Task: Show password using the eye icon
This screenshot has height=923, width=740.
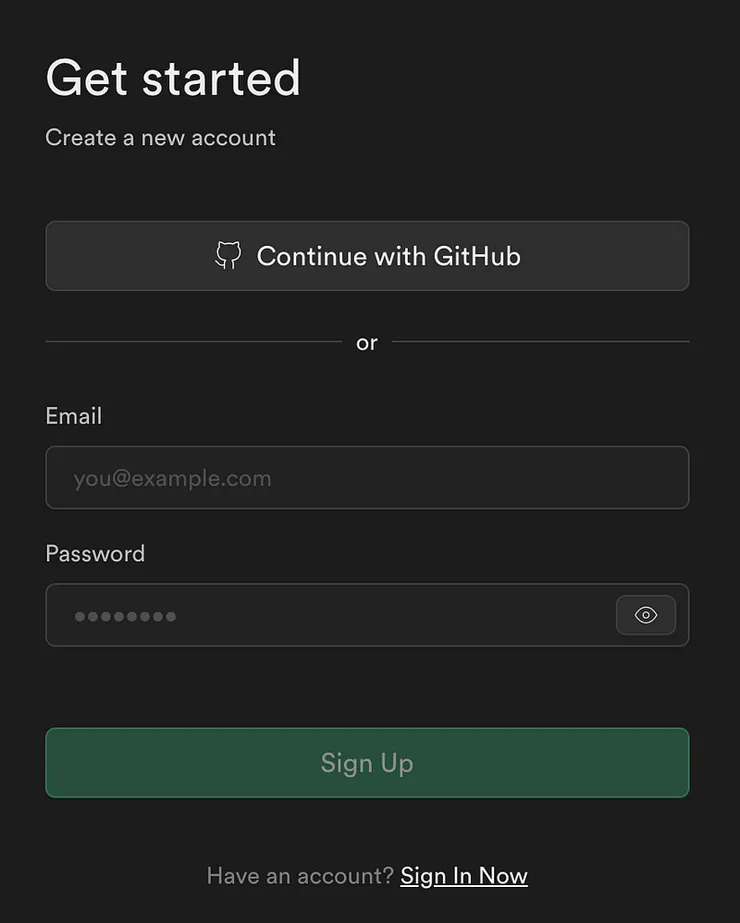Action: [646, 615]
